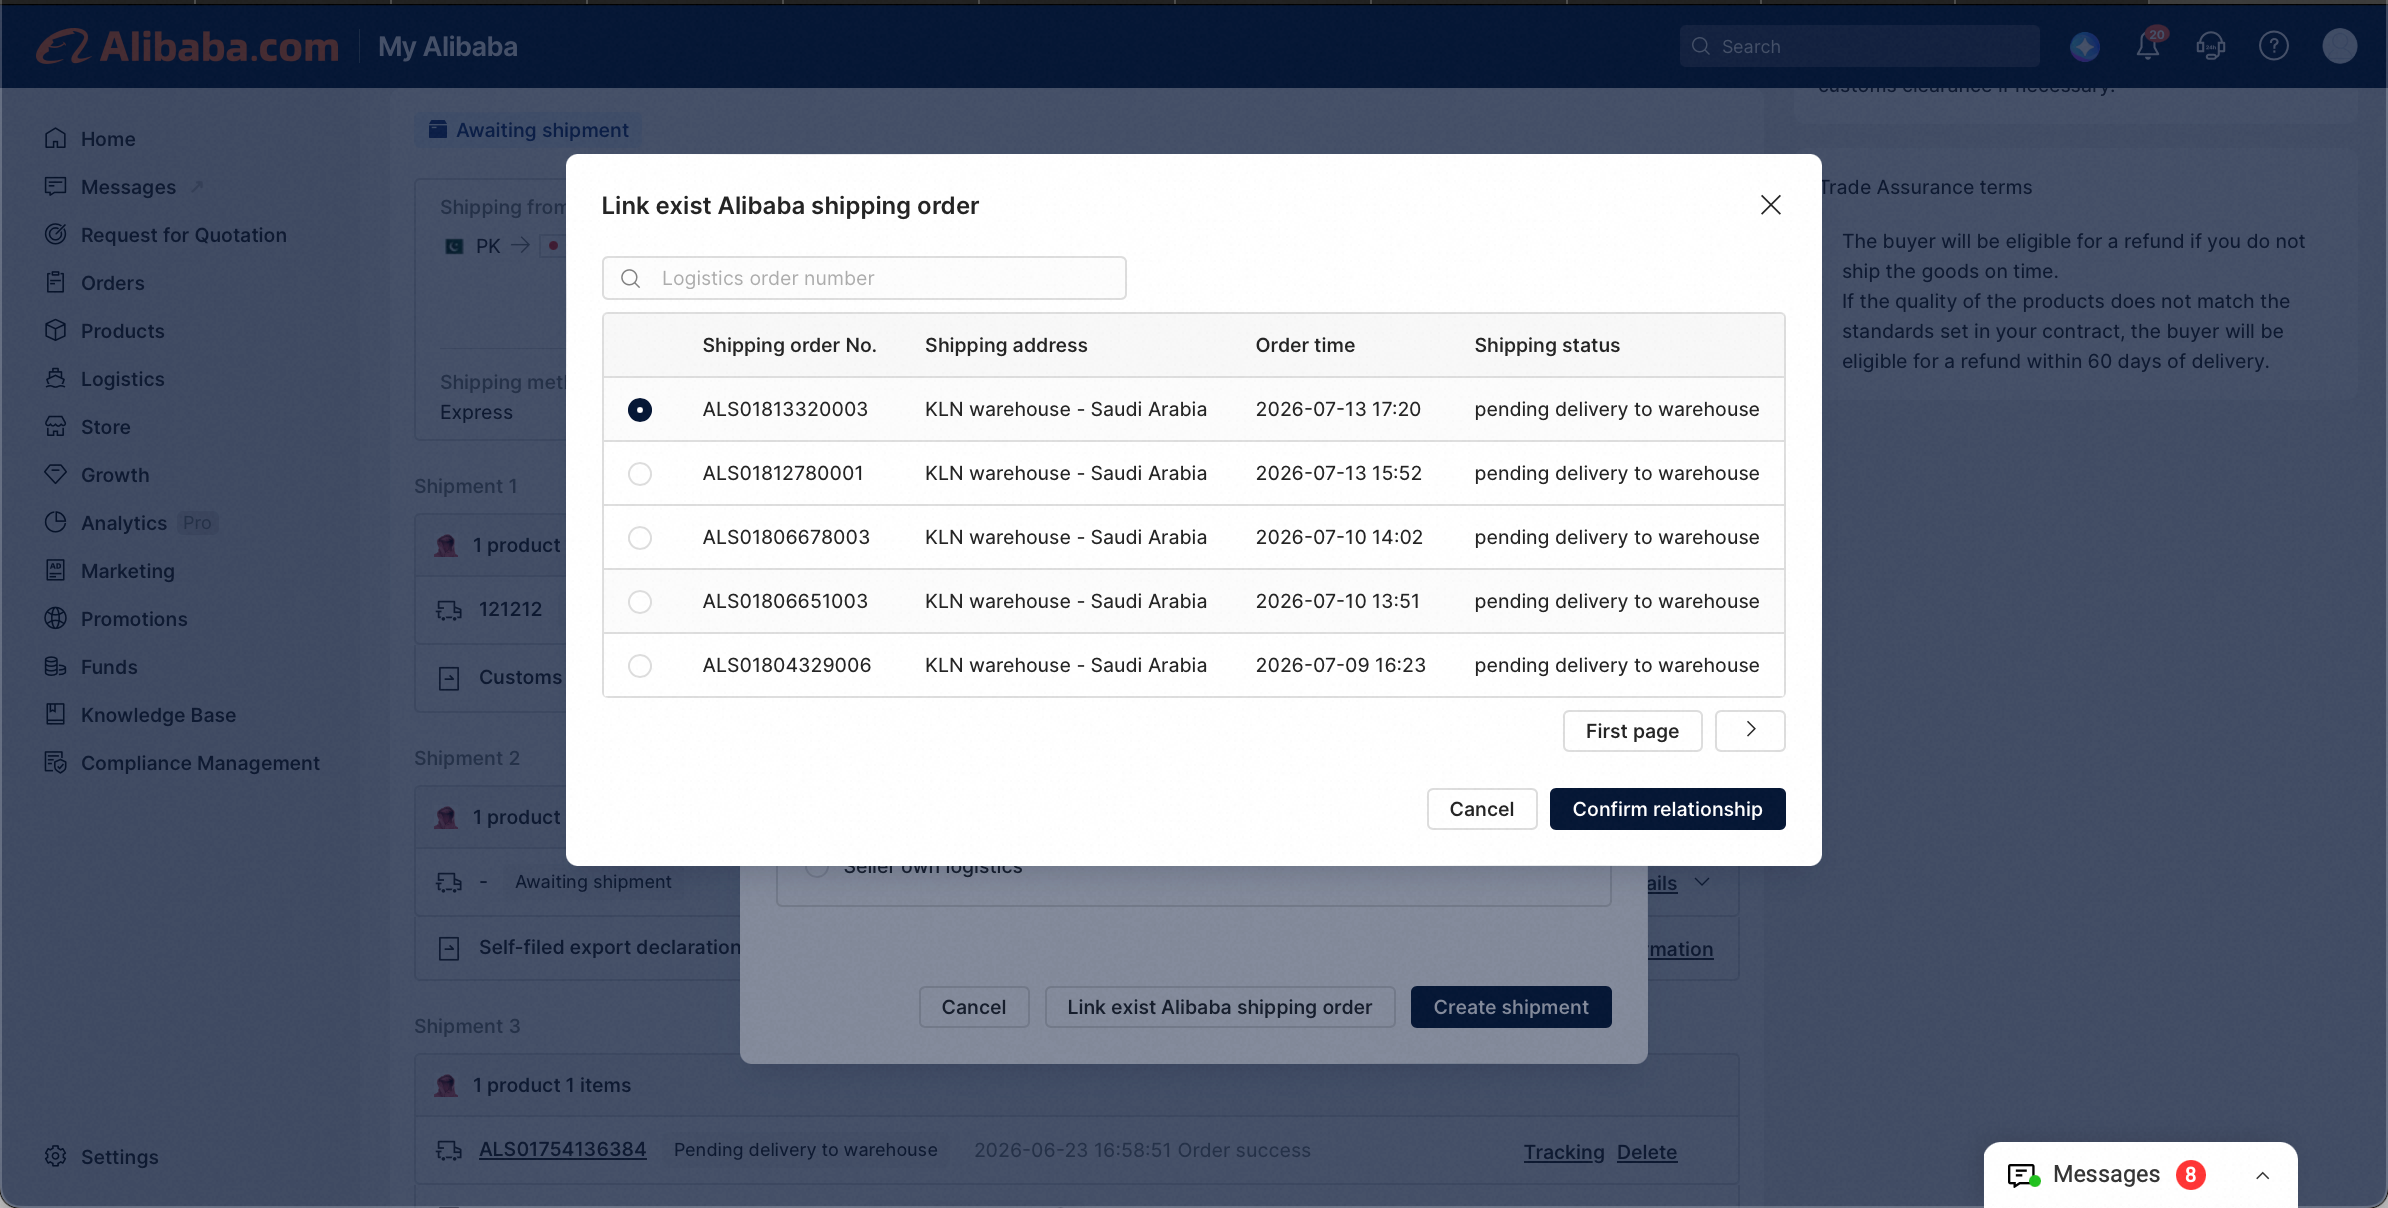The height and width of the screenshot is (1208, 2388).
Task: Click the First page button
Action: [1632, 731]
